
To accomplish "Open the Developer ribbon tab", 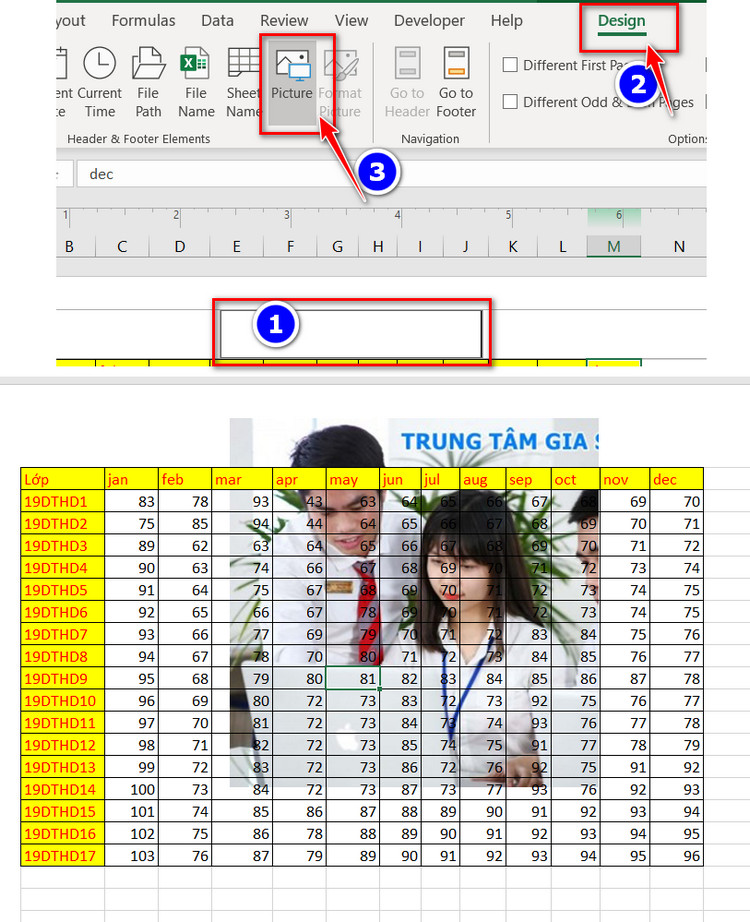I will tap(429, 21).
